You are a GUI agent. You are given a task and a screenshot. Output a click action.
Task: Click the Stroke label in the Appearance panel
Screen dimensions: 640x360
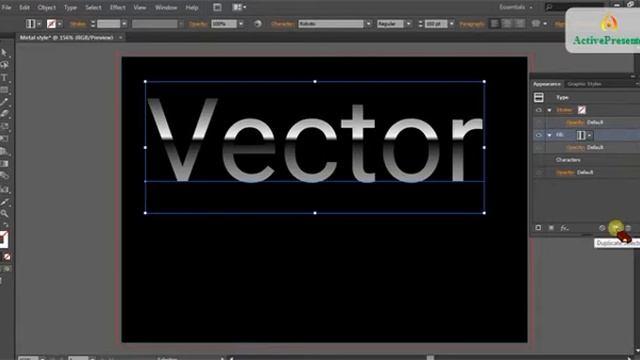[x=564, y=110]
